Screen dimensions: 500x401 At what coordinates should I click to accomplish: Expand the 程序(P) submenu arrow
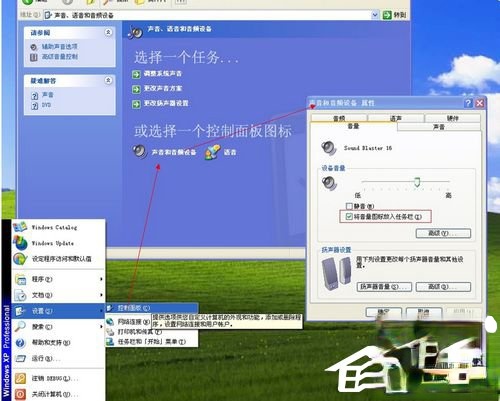click(x=101, y=279)
